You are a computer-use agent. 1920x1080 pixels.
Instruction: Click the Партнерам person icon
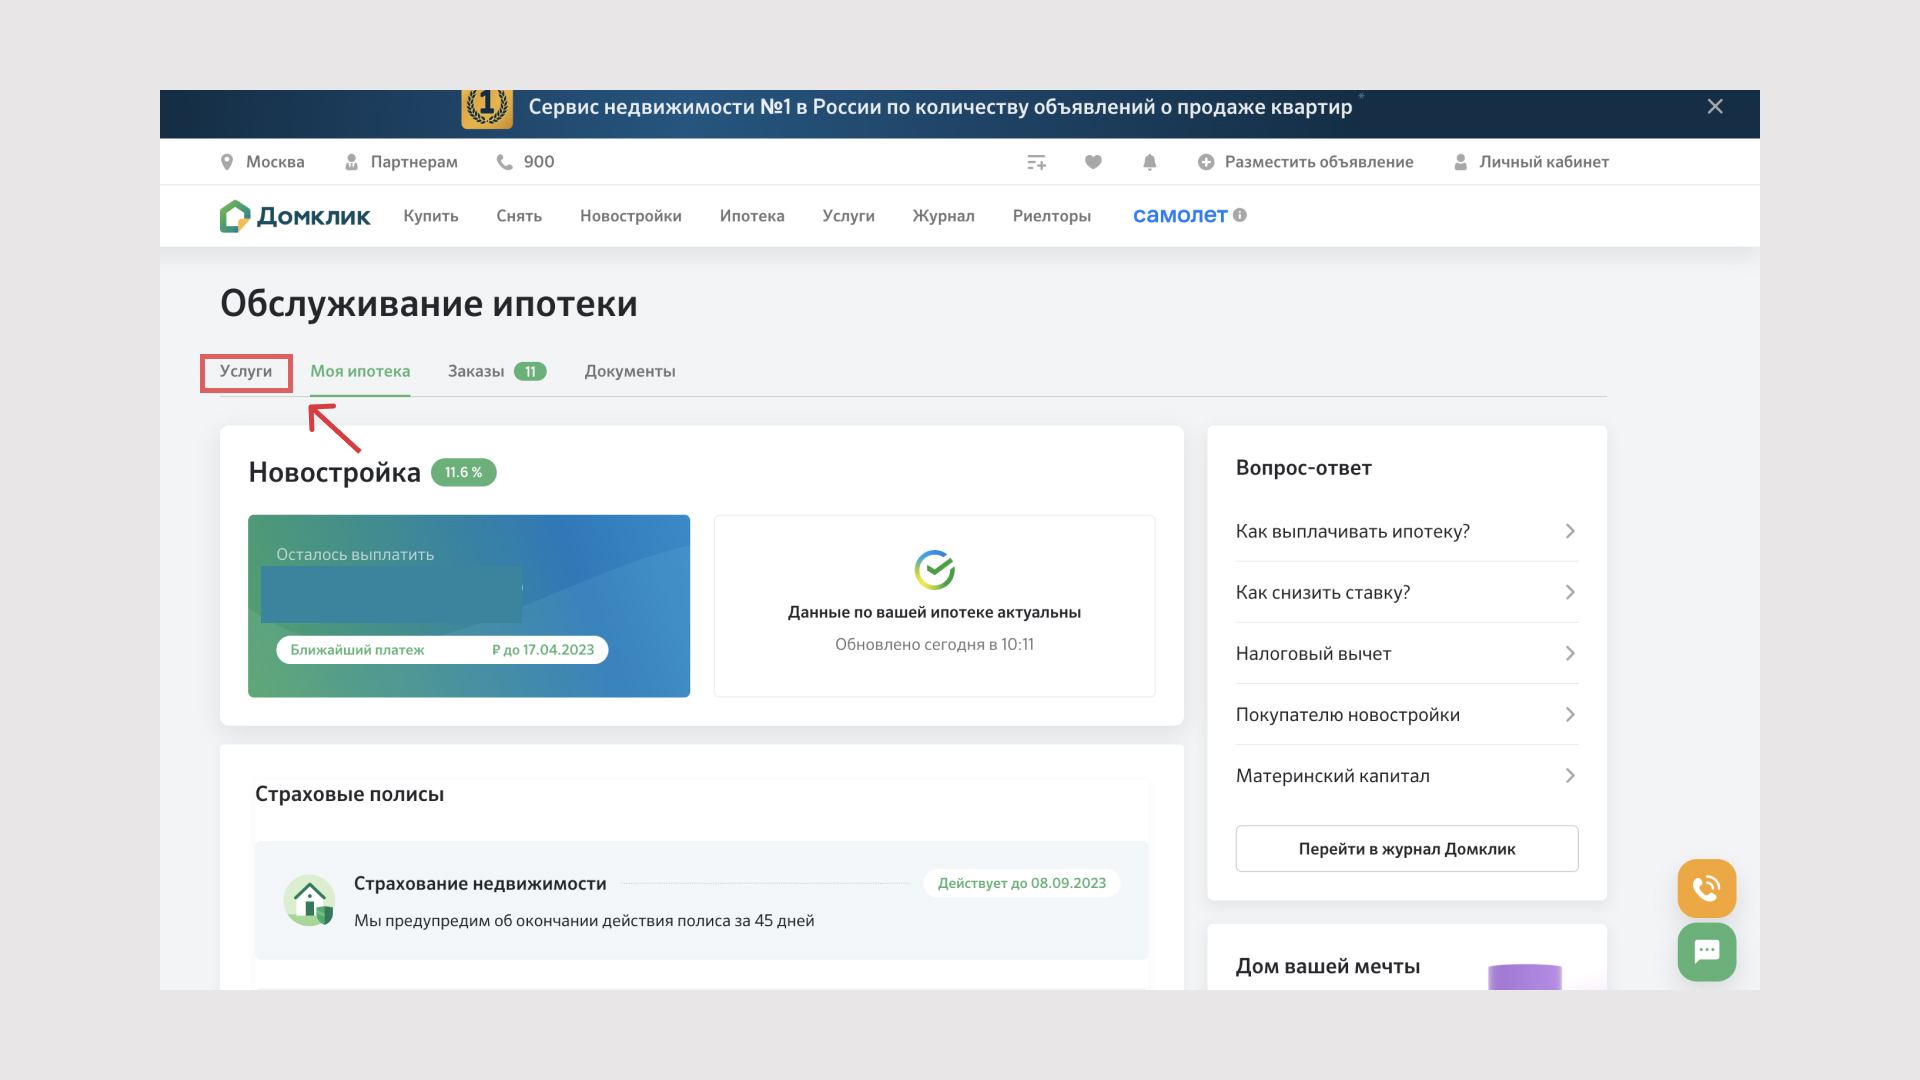tap(351, 162)
